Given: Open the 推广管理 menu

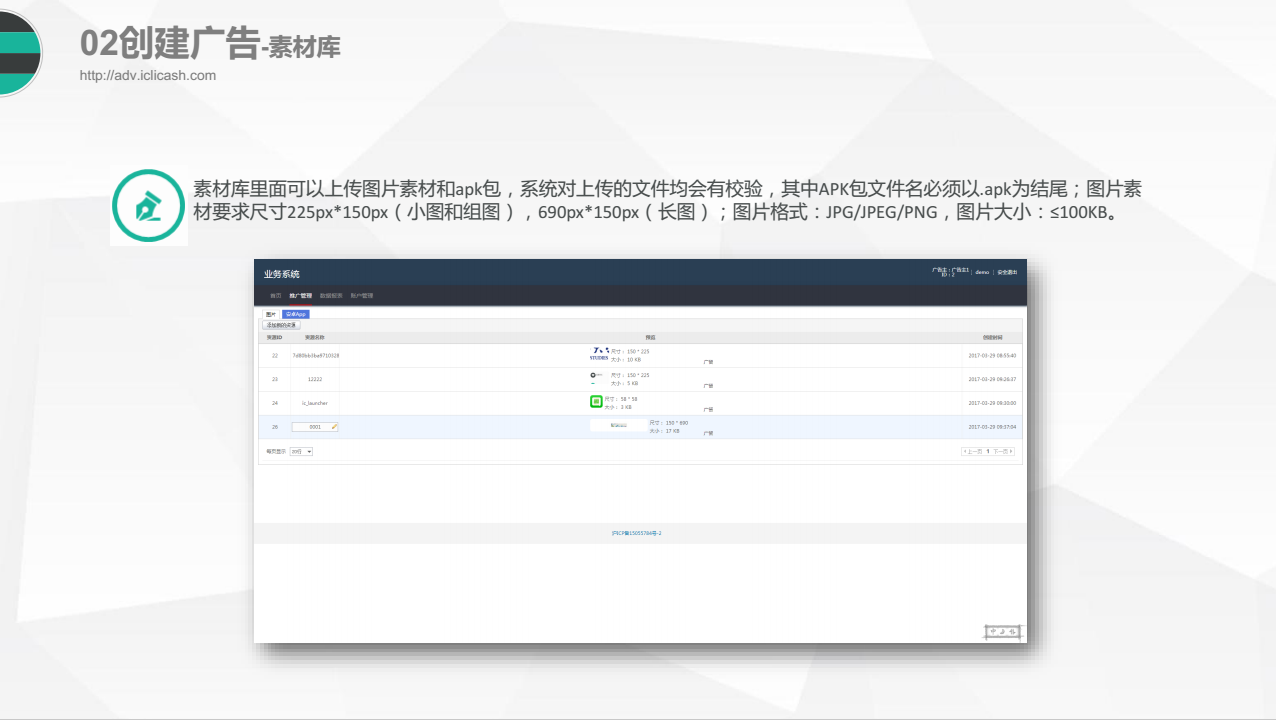Looking at the screenshot, I should coord(301,295).
